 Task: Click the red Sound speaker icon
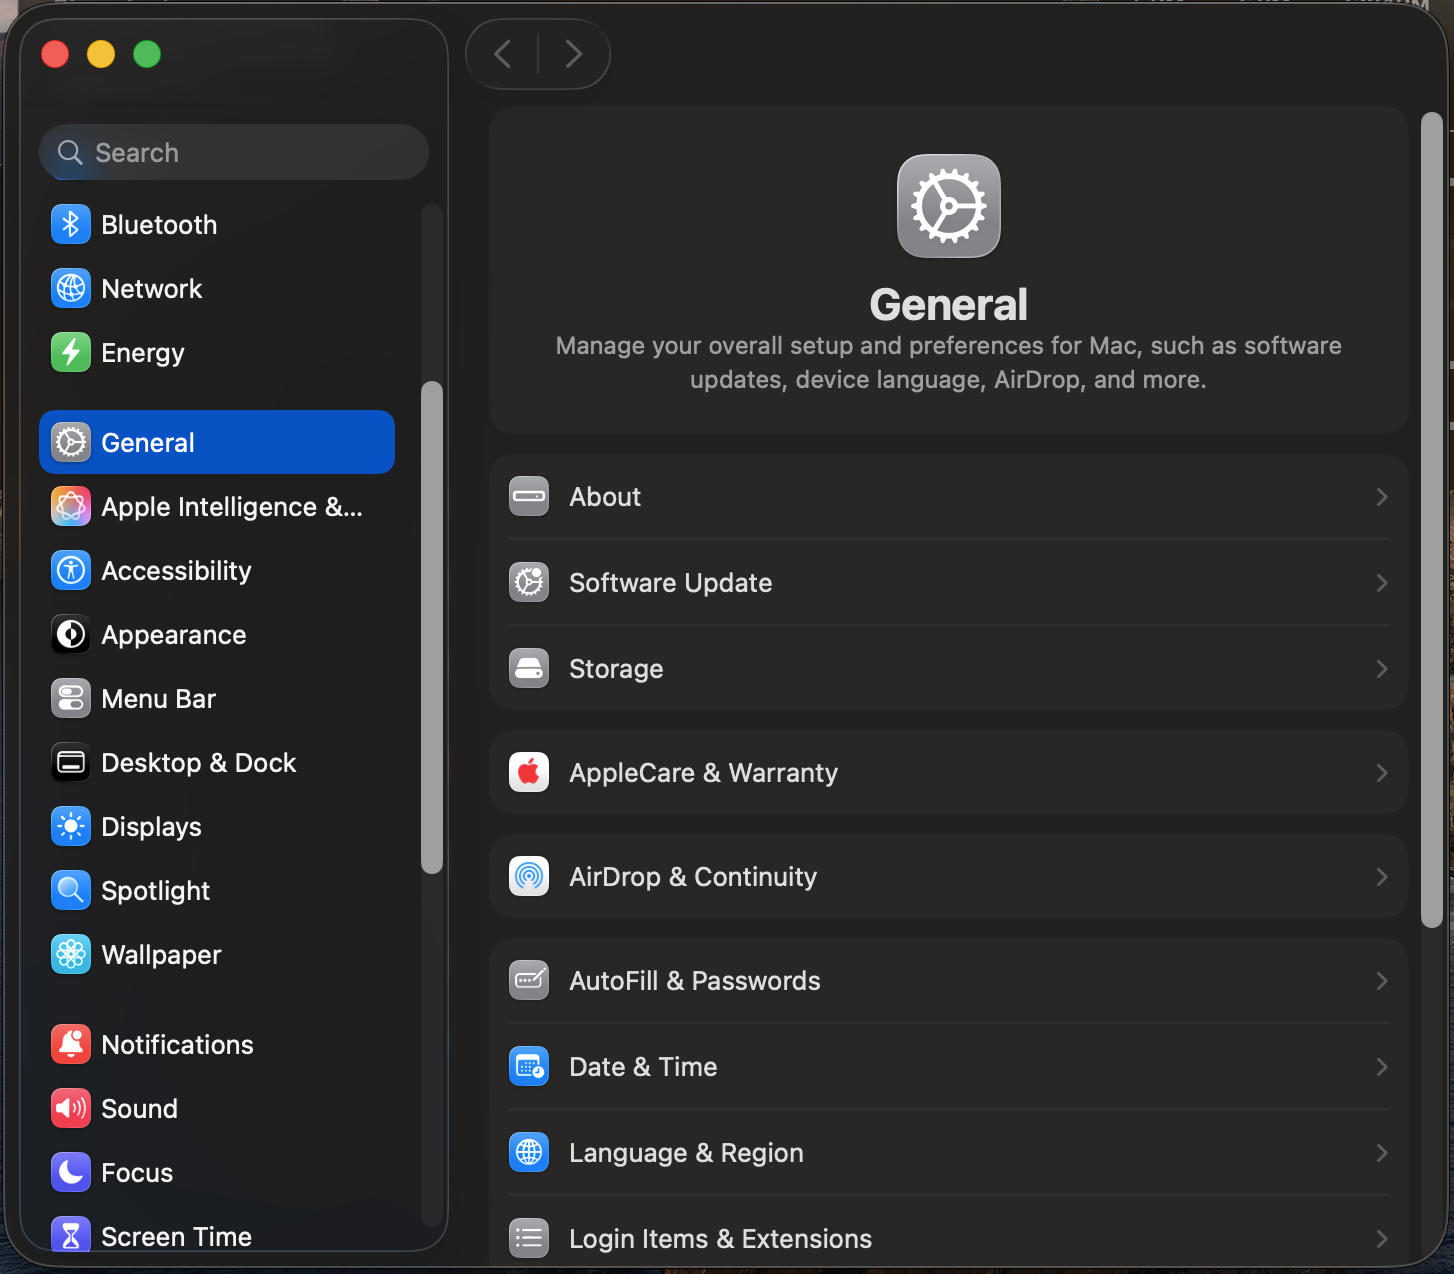71,1109
